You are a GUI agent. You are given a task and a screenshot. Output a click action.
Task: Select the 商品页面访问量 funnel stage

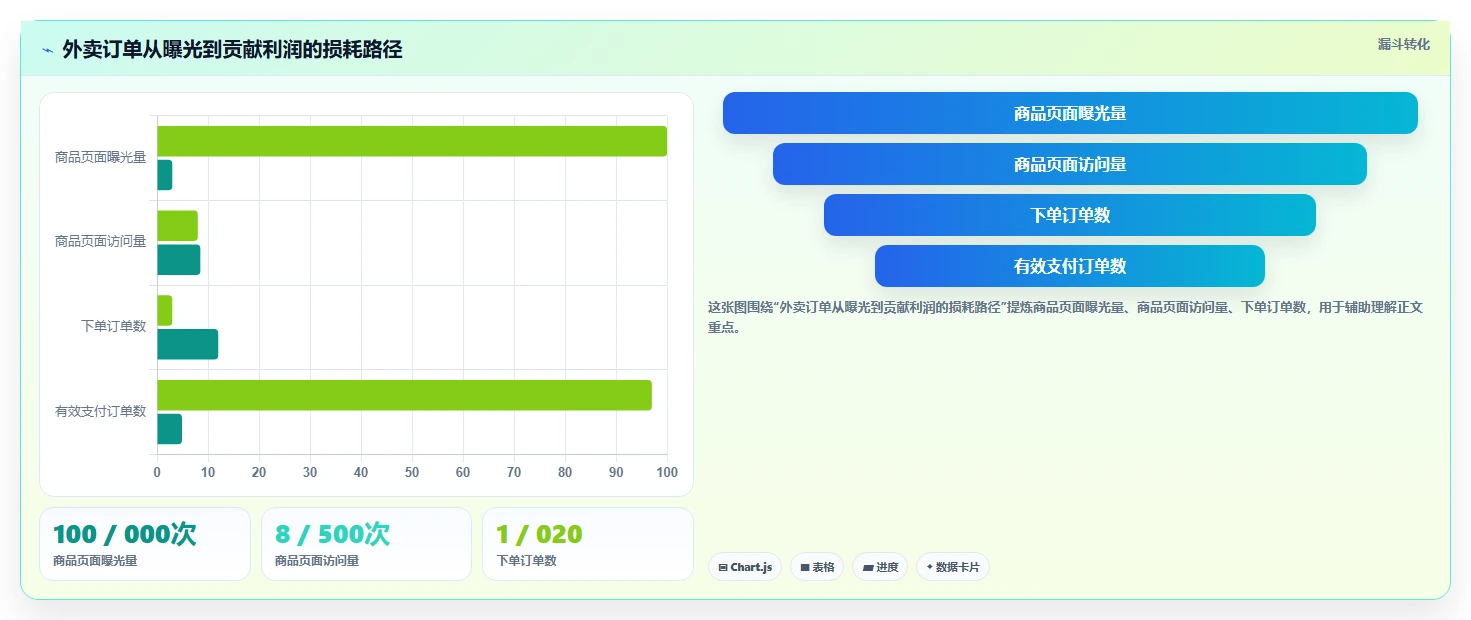point(1070,164)
